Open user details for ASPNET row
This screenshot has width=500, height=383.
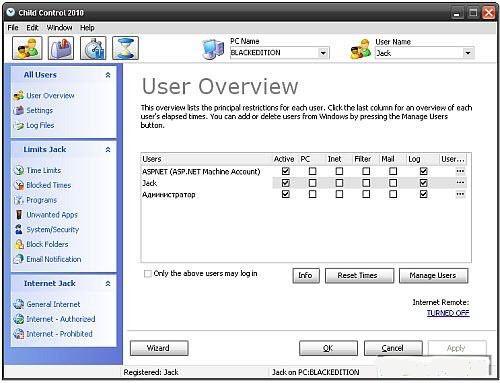tap(460, 171)
